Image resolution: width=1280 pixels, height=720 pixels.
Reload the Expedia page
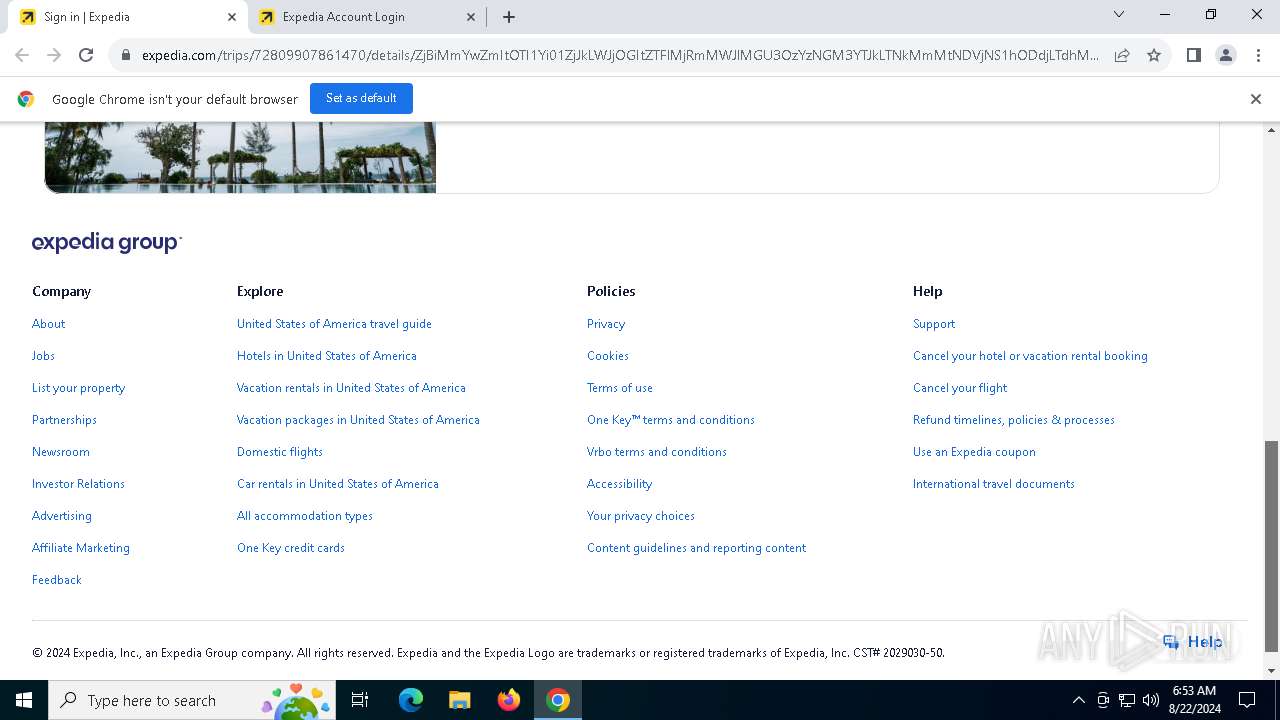pyautogui.click(x=86, y=55)
